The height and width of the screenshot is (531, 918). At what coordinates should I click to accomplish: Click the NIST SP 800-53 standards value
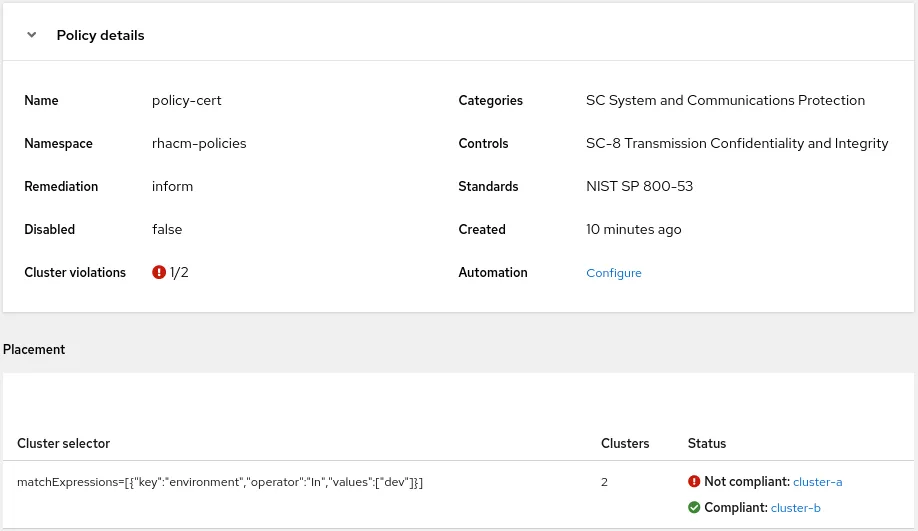point(639,186)
